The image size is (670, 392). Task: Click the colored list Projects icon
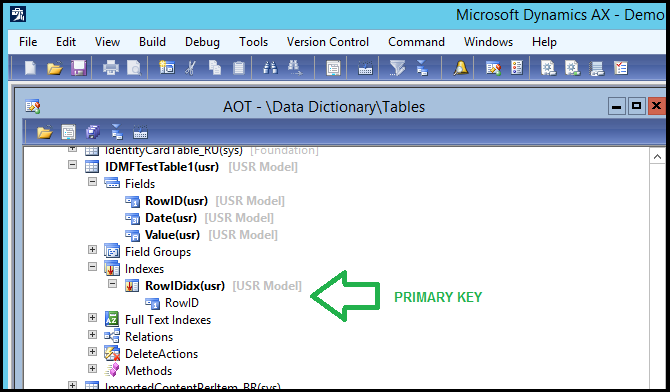517,68
